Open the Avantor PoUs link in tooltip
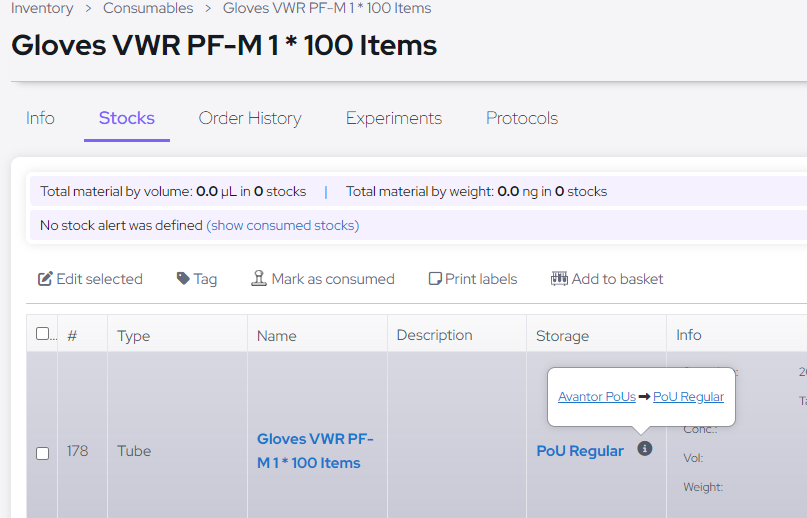The width and height of the screenshot is (807, 518). pos(596,396)
